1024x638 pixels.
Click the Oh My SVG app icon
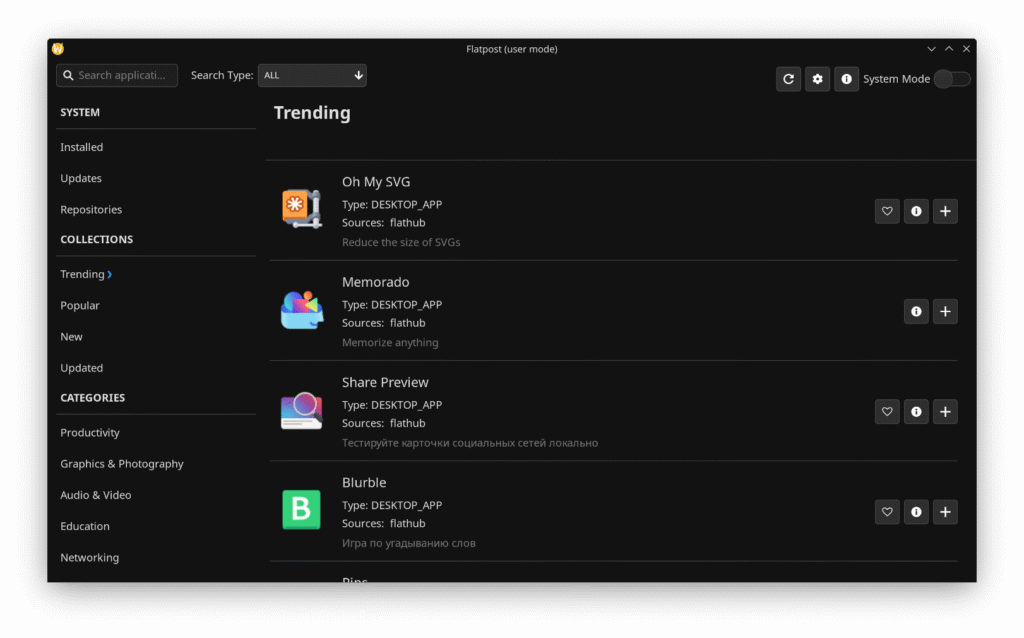tap(301, 209)
